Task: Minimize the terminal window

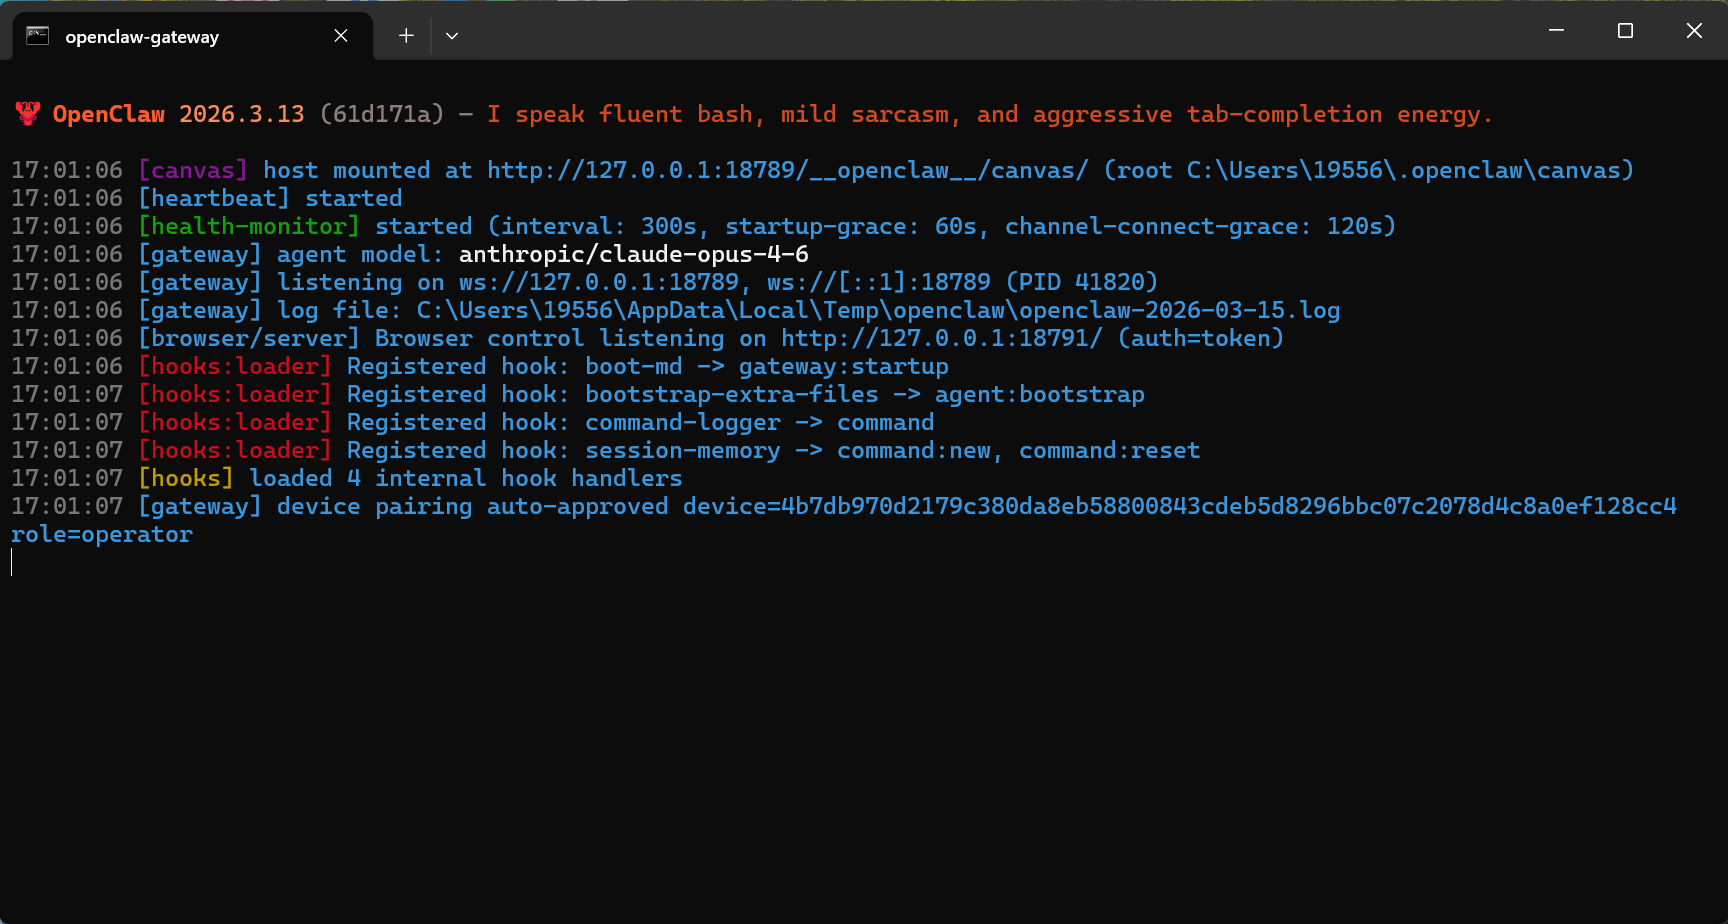Action: click(x=1556, y=31)
